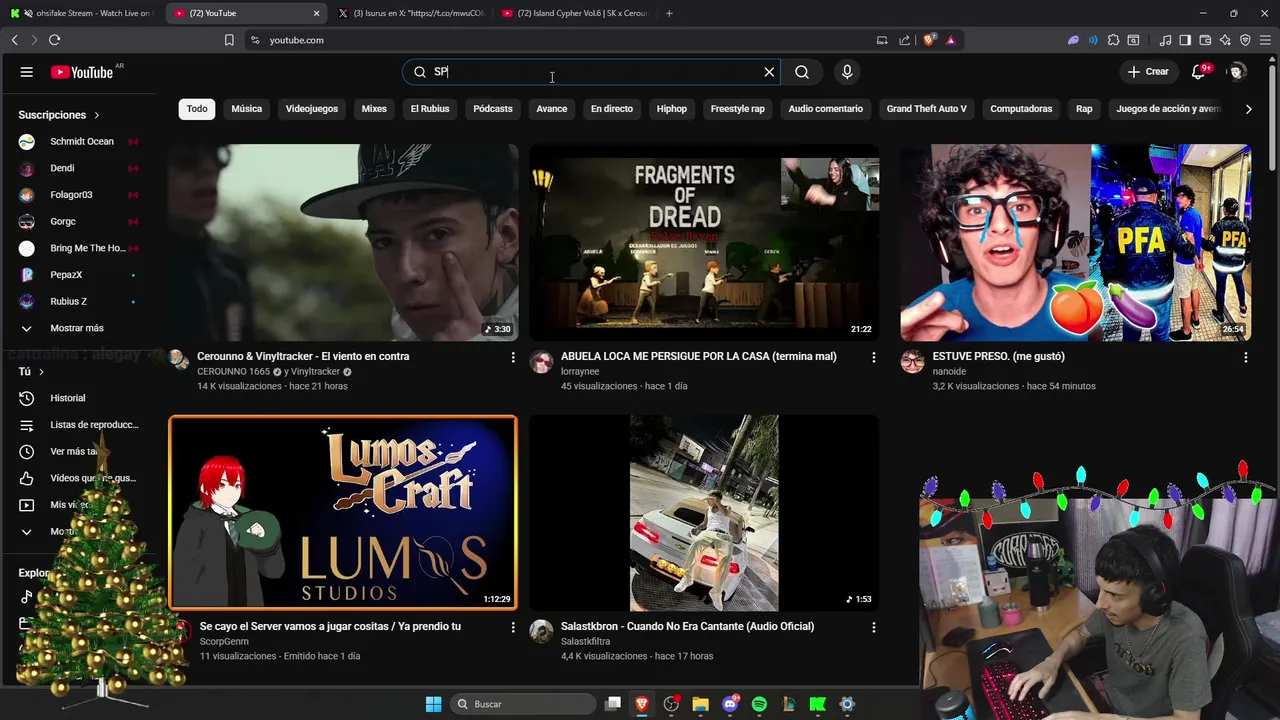Screen dimensions: 1280x720
Task: Bookmark this page
Action: [x=229, y=40]
